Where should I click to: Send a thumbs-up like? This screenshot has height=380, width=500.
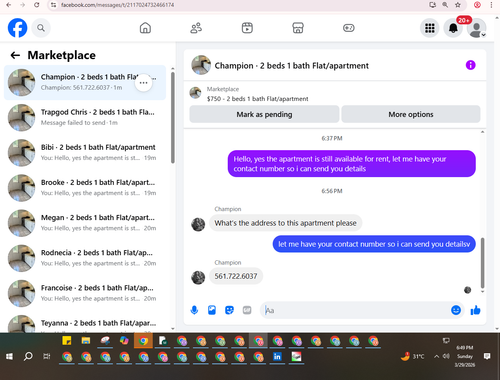click(x=475, y=310)
